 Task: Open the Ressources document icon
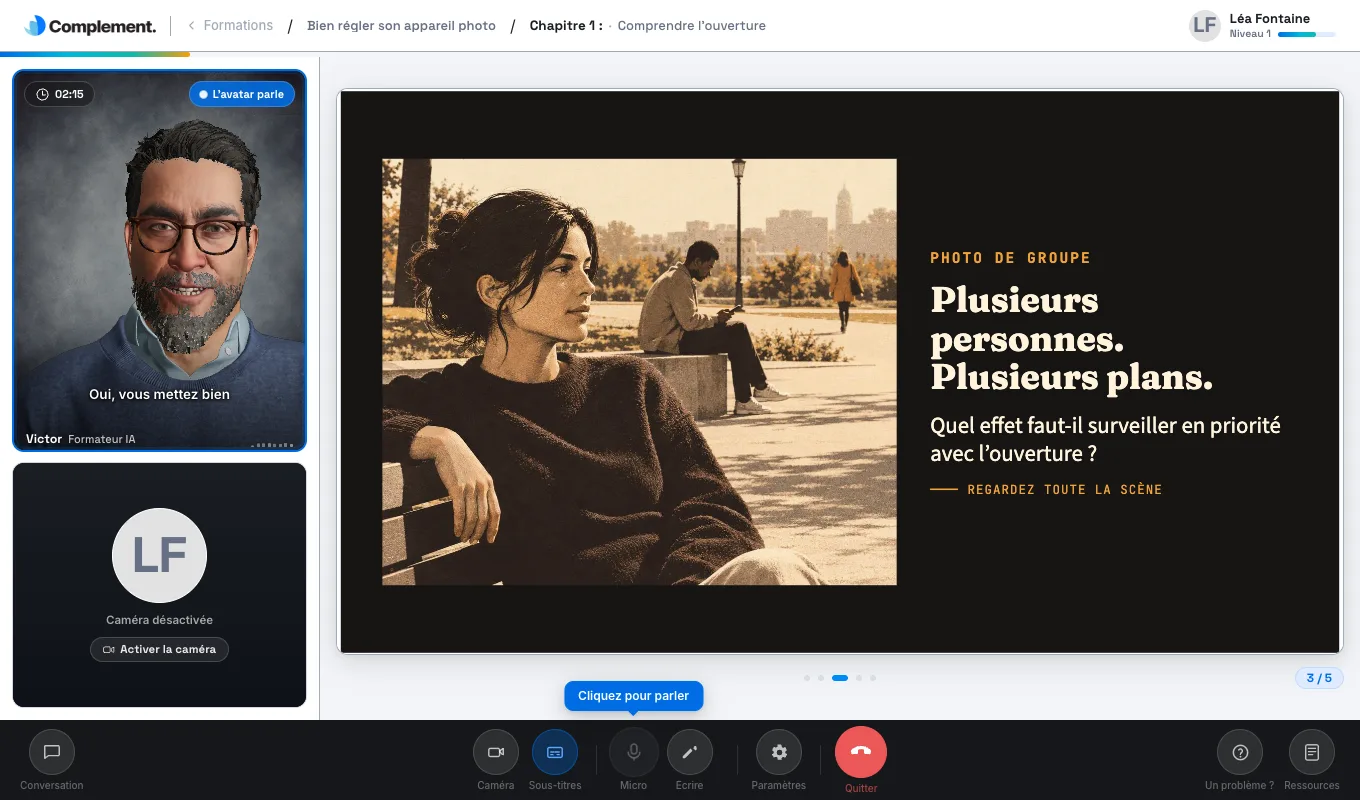click(x=1312, y=752)
